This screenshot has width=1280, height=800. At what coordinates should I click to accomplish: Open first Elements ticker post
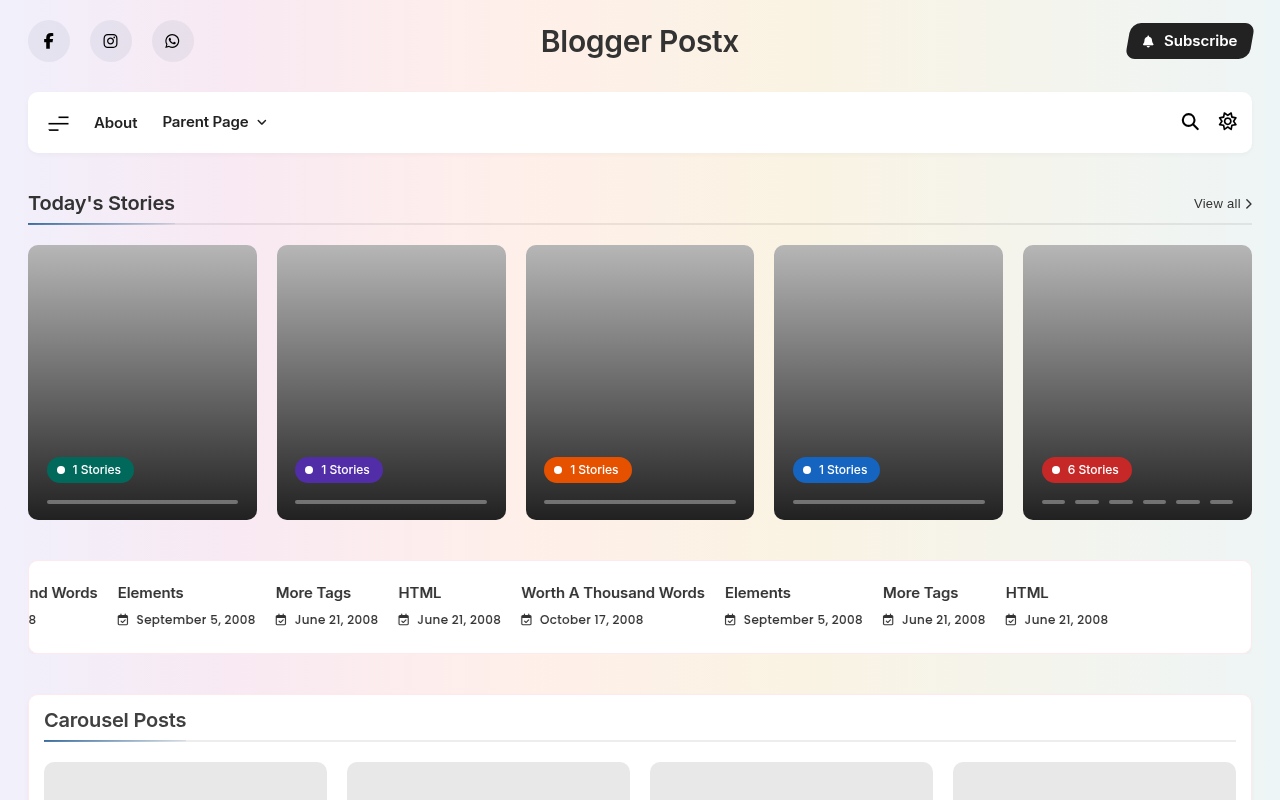click(x=150, y=593)
